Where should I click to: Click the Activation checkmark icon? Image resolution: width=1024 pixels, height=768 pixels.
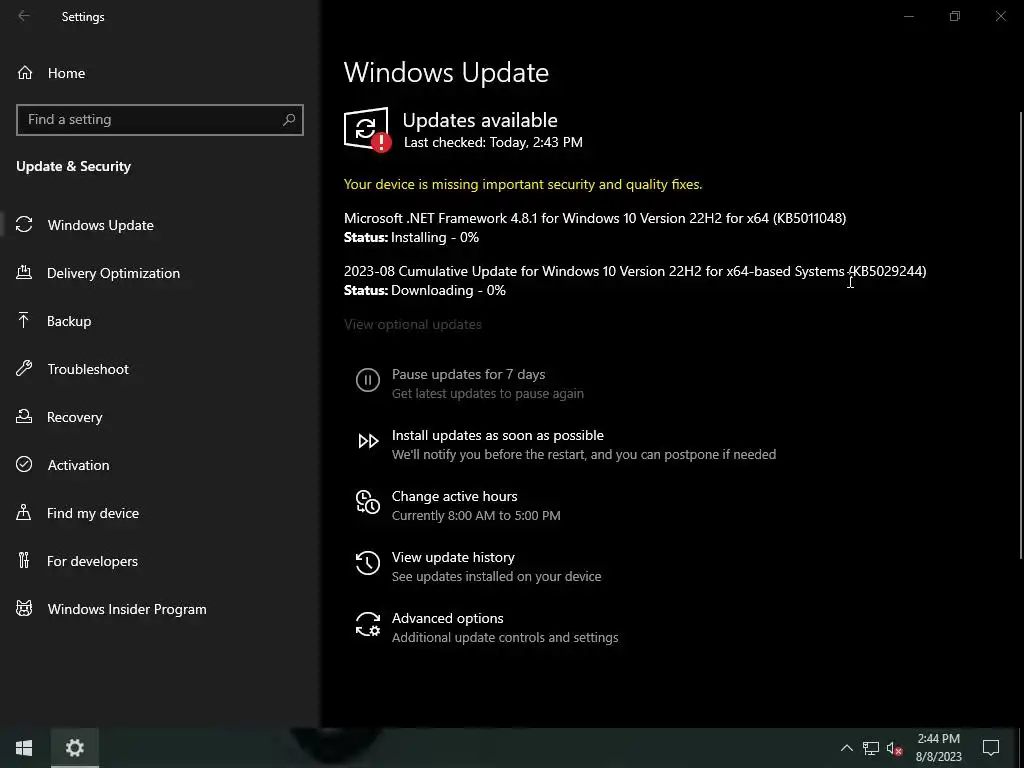pyautogui.click(x=24, y=464)
